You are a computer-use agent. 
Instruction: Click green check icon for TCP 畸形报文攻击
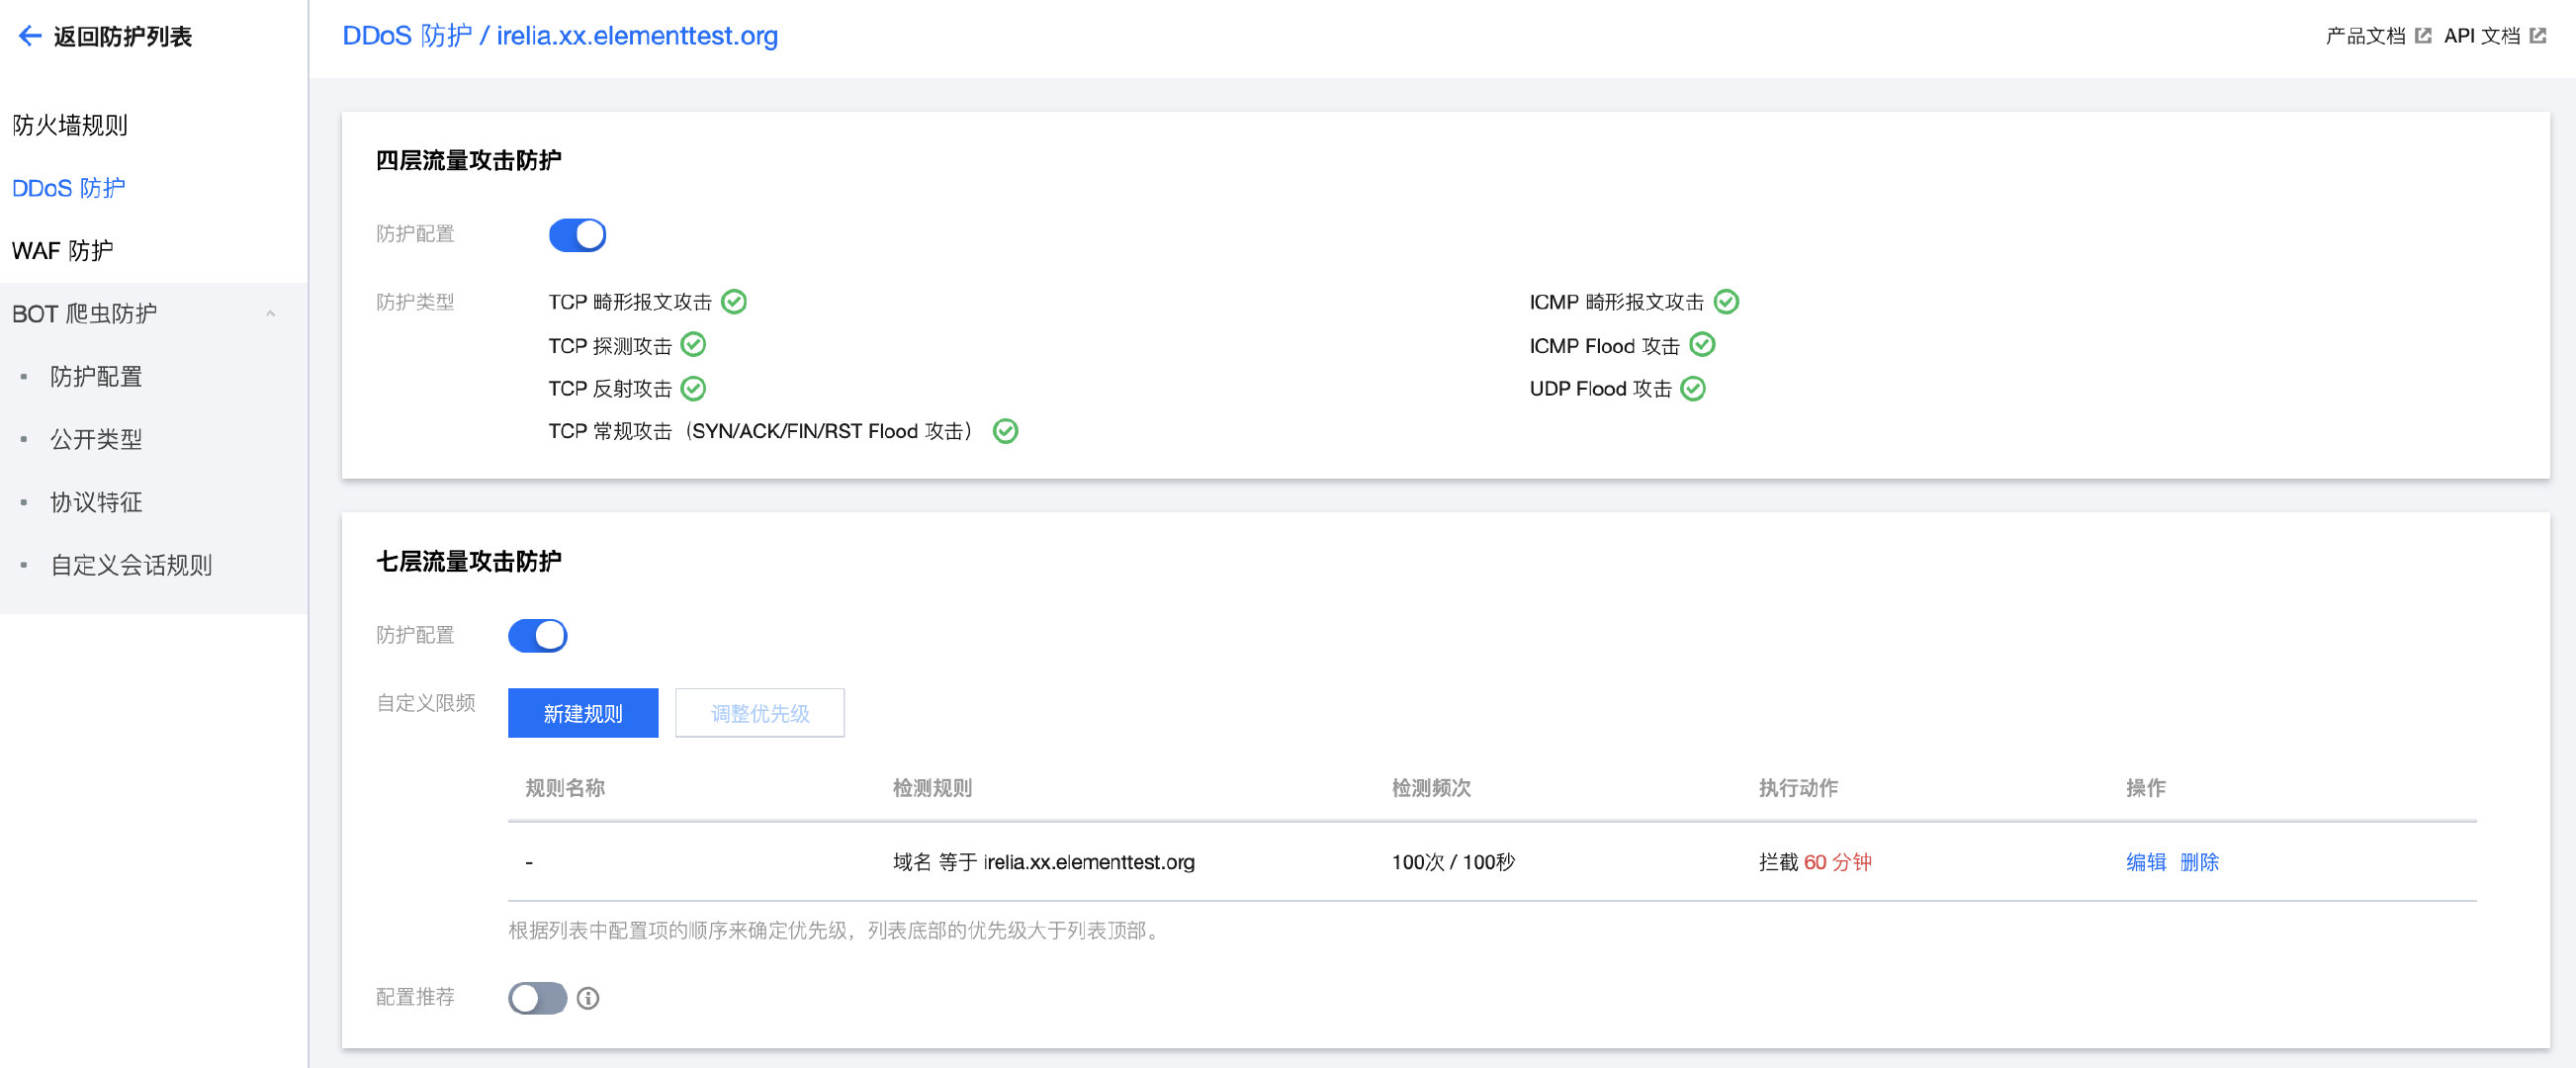(734, 302)
